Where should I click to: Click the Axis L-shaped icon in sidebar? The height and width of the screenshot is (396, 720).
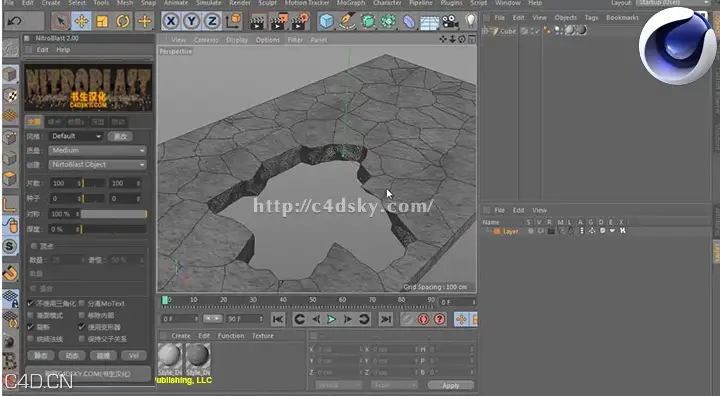[x=10, y=204]
